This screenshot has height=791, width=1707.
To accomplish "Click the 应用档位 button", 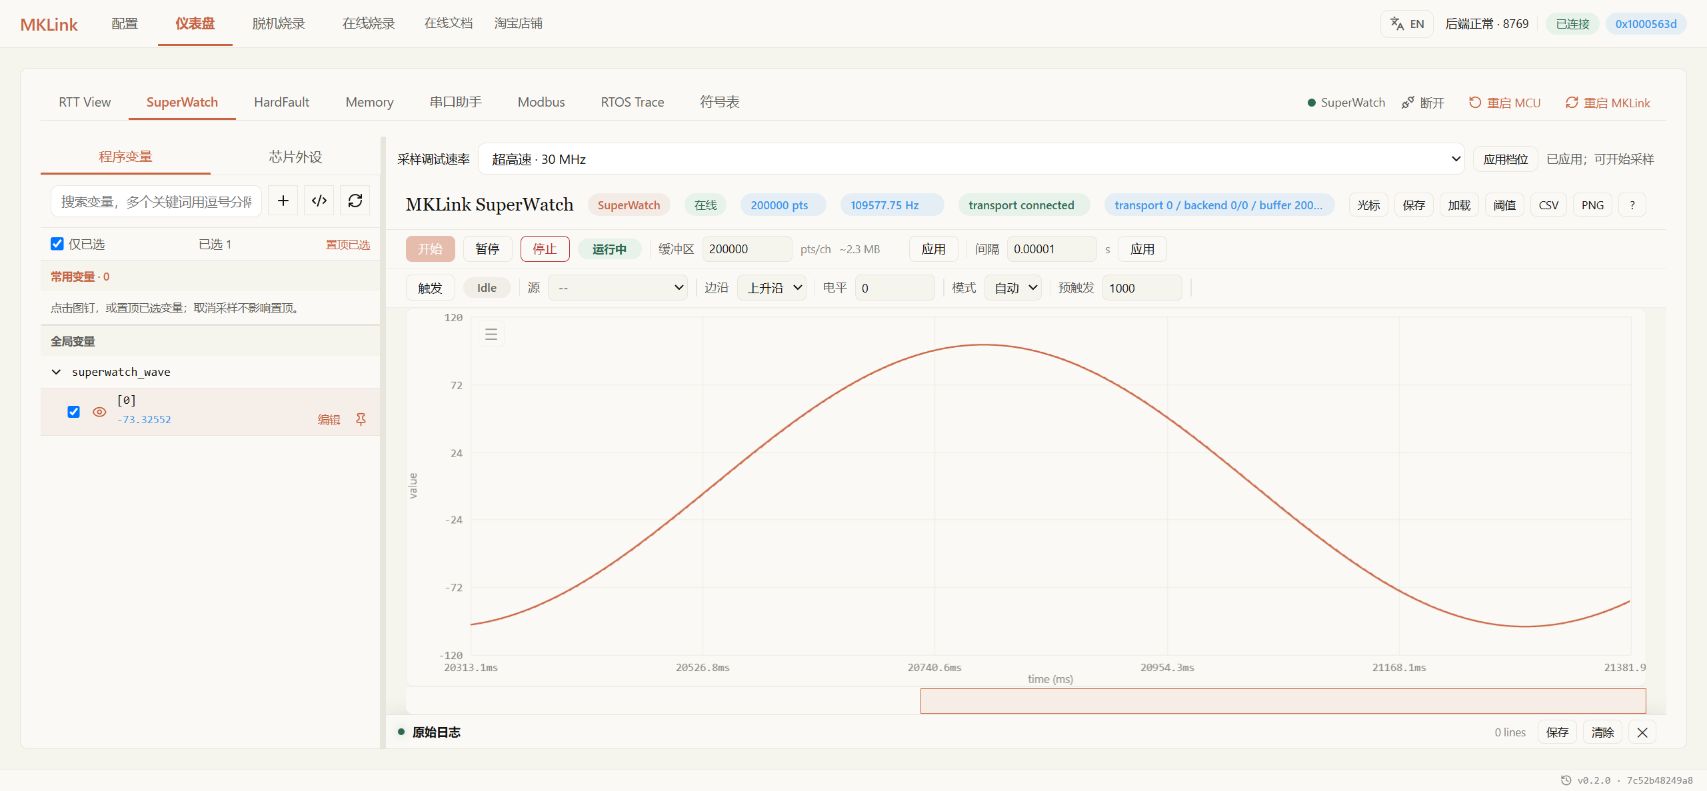I will pos(1505,159).
